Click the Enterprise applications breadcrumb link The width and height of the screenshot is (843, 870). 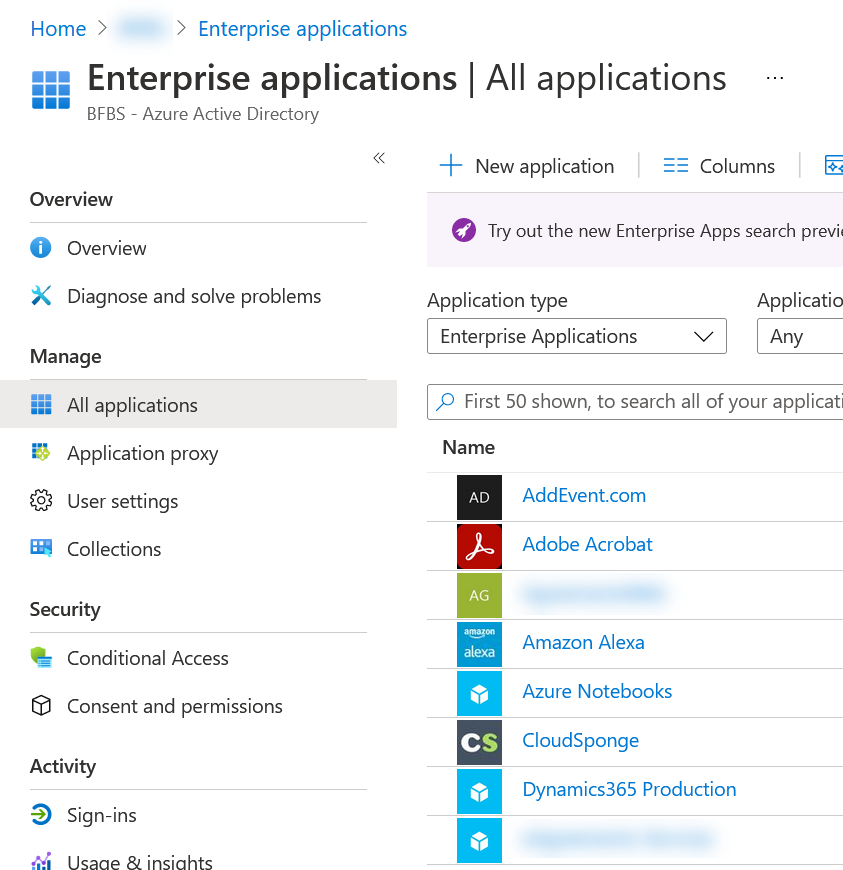302,29
